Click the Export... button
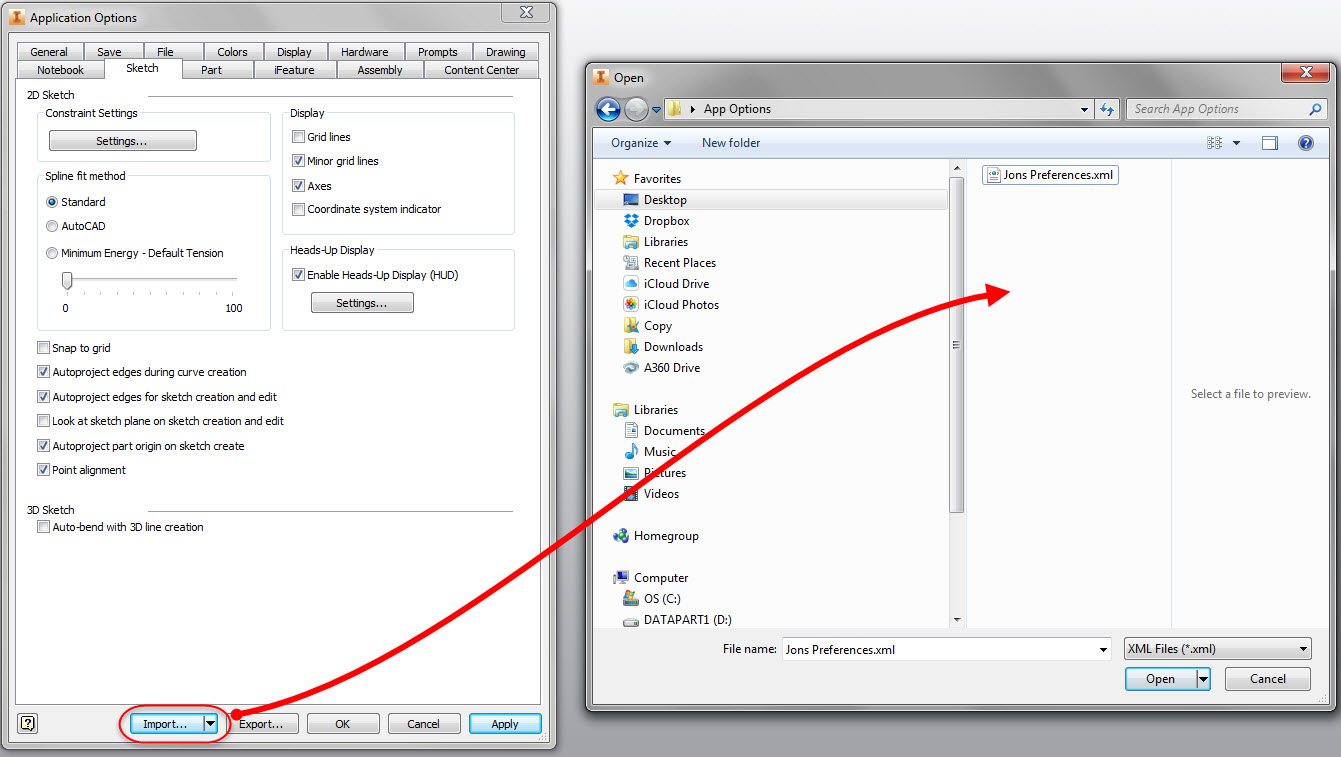The image size is (1341, 757). 263,723
